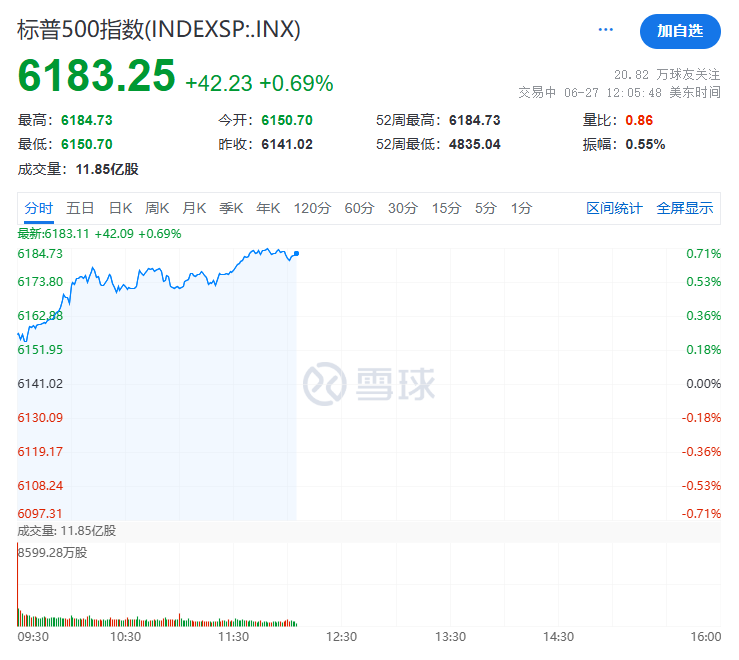Image resolution: width=739 pixels, height=660 pixels.
Task: Click the 6173.80 price axis label
Action: click(40, 282)
